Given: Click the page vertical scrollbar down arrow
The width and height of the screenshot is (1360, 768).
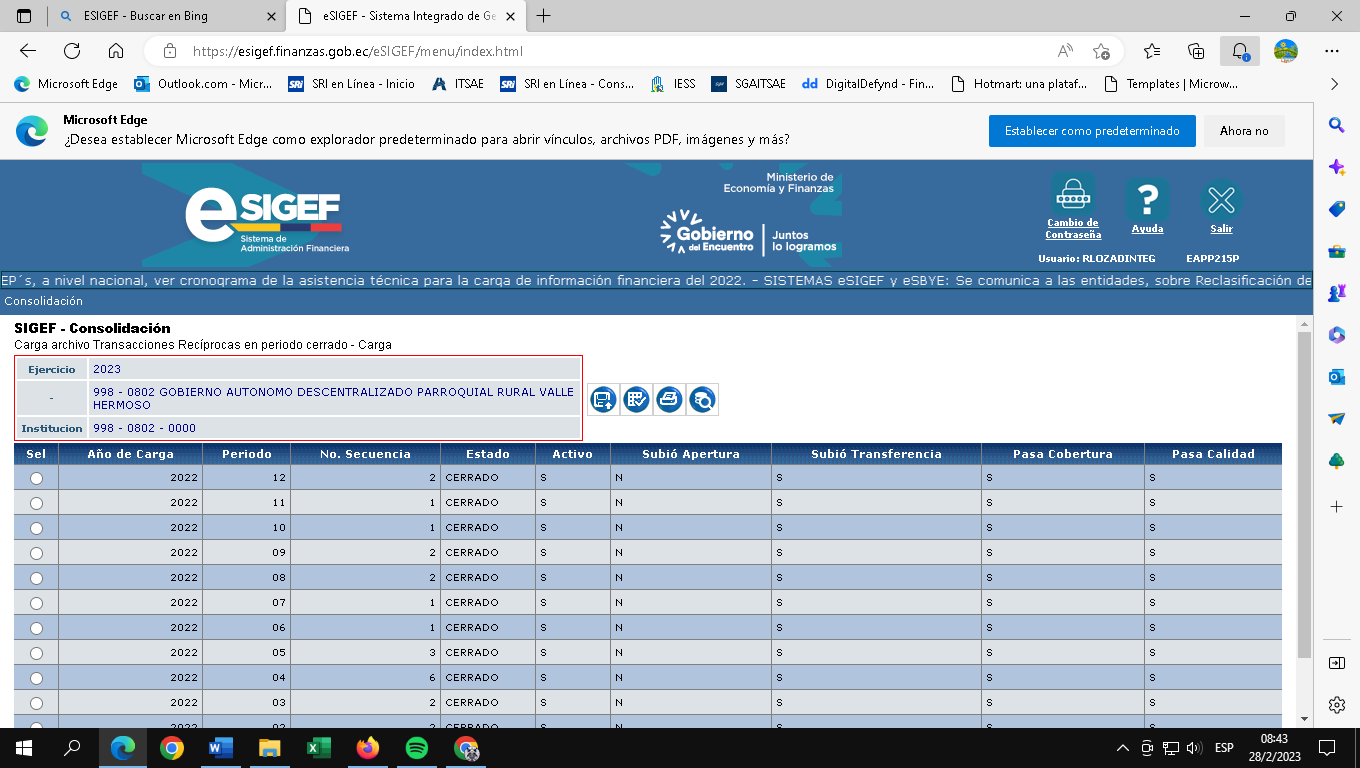Looking at the screenshot, I should click(x=1303, y=718).
